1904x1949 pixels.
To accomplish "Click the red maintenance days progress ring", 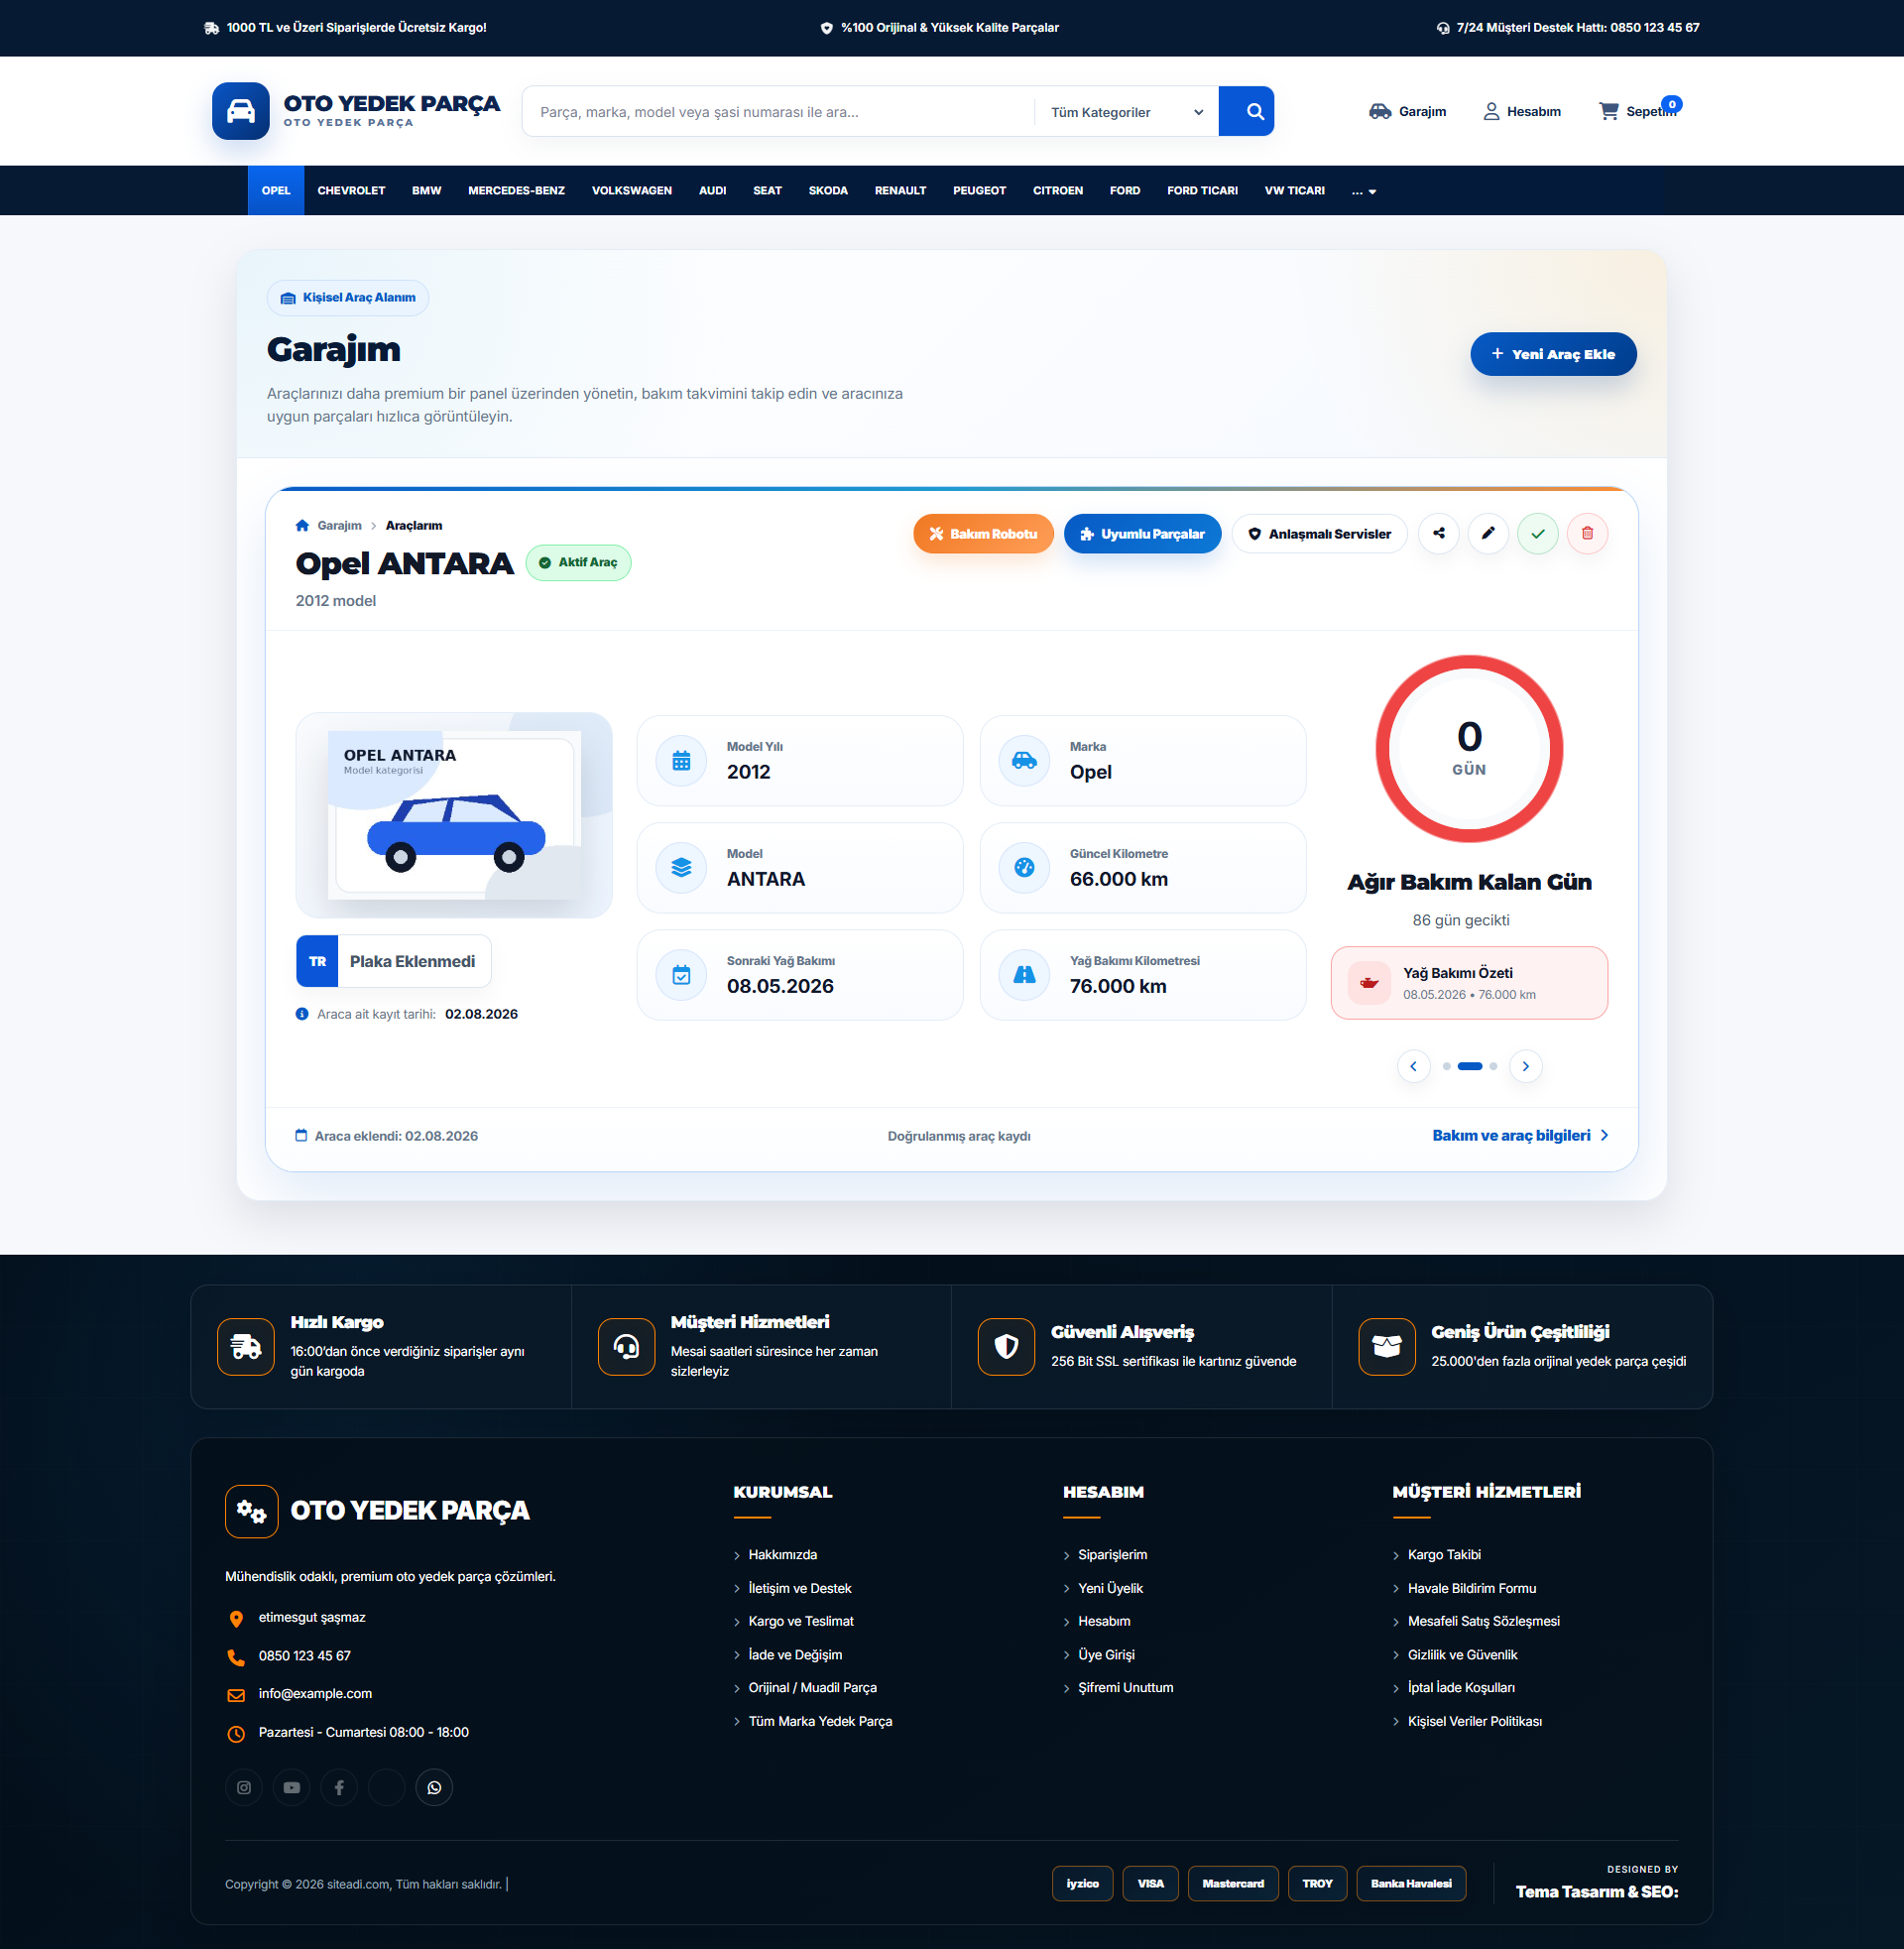I will [1469, 749].
